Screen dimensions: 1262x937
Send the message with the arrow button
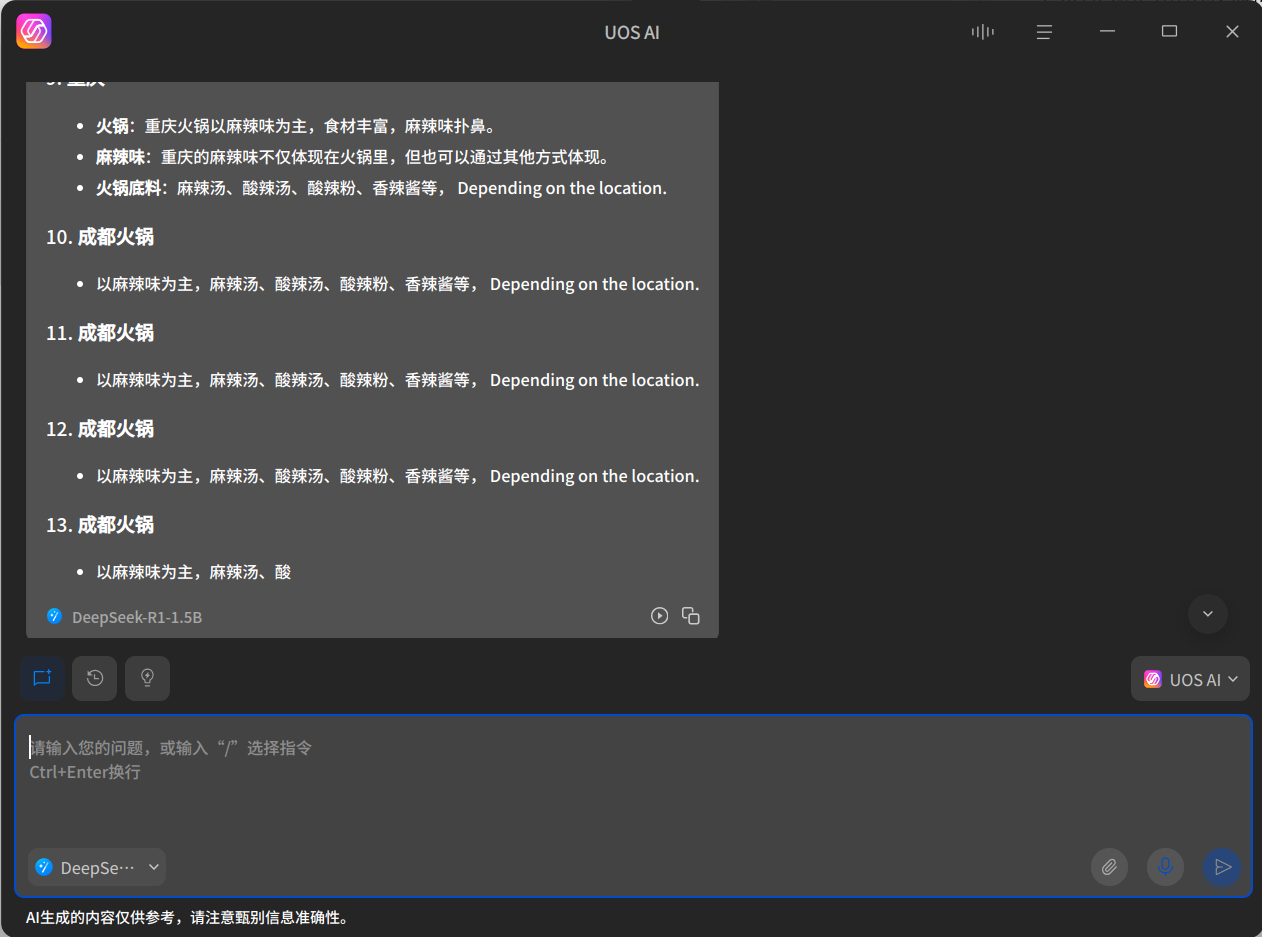click(1222, 867)
